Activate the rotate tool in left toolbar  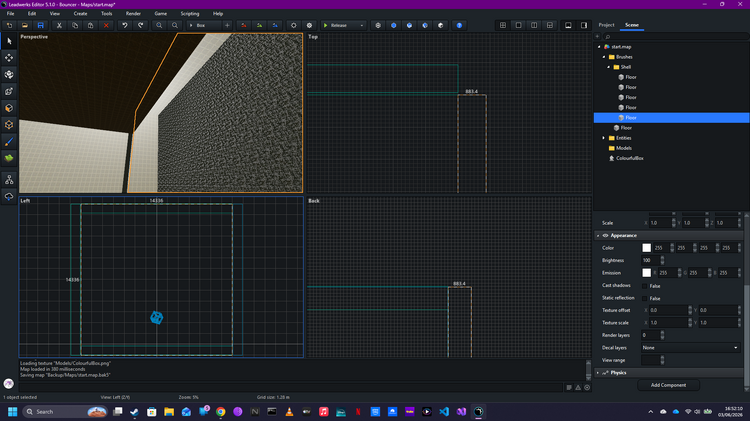(x=9, y=75)
